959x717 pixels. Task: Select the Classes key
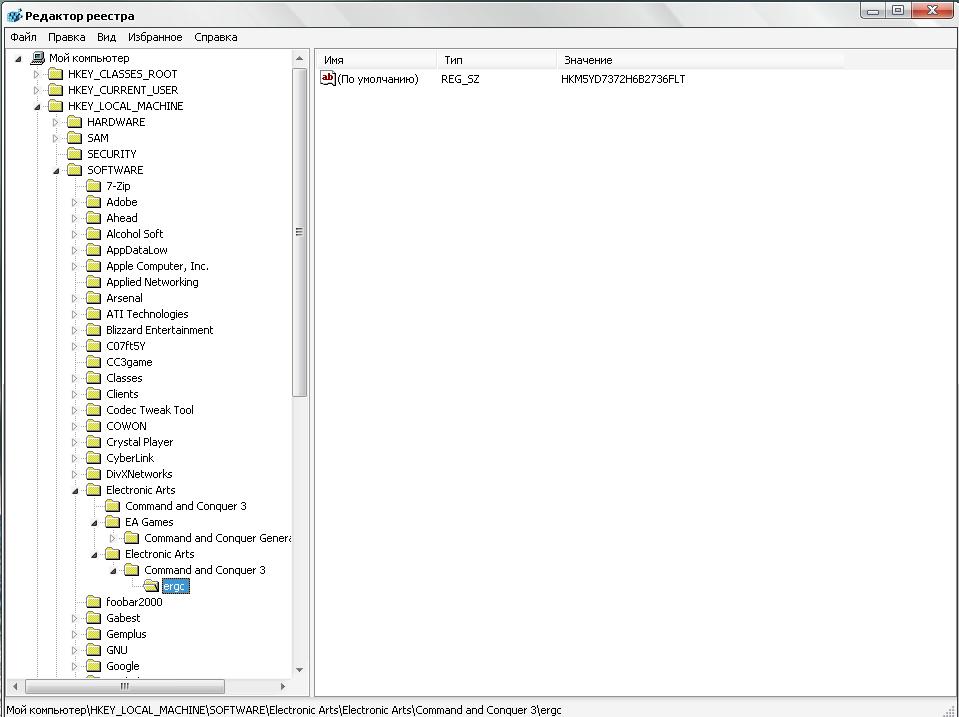[124, 378]
